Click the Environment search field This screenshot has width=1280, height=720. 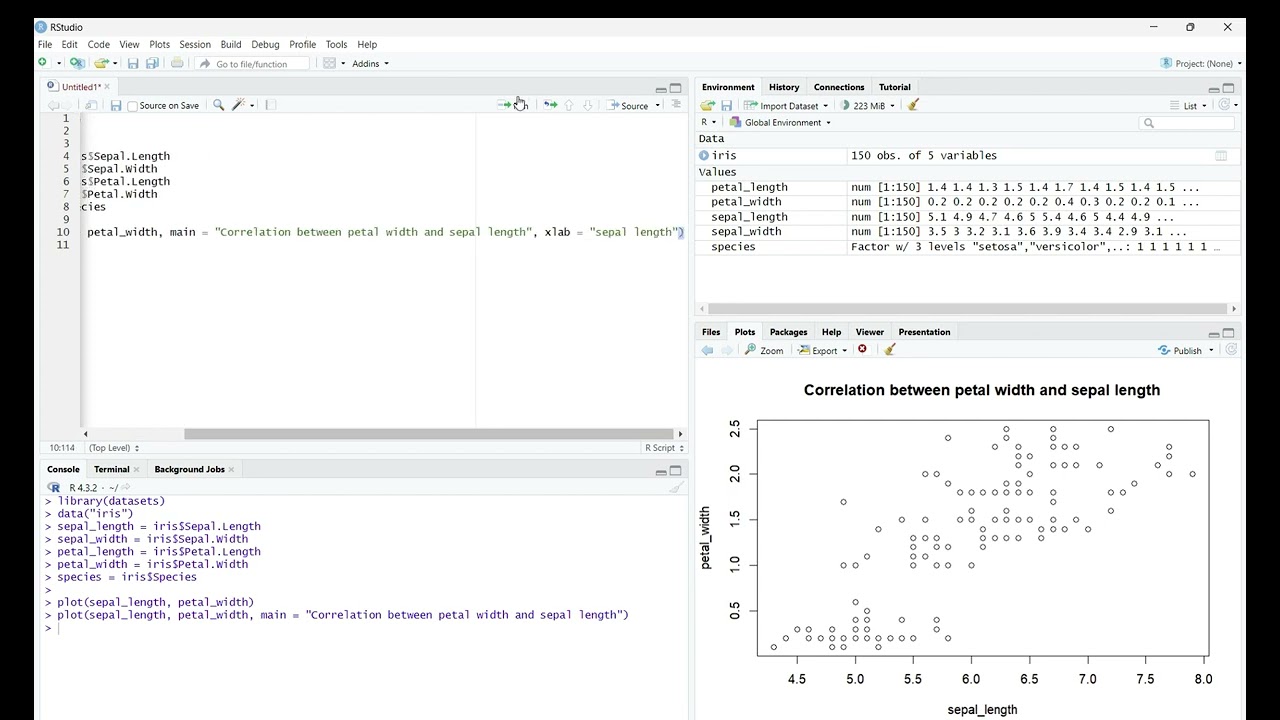point(1188,123)
